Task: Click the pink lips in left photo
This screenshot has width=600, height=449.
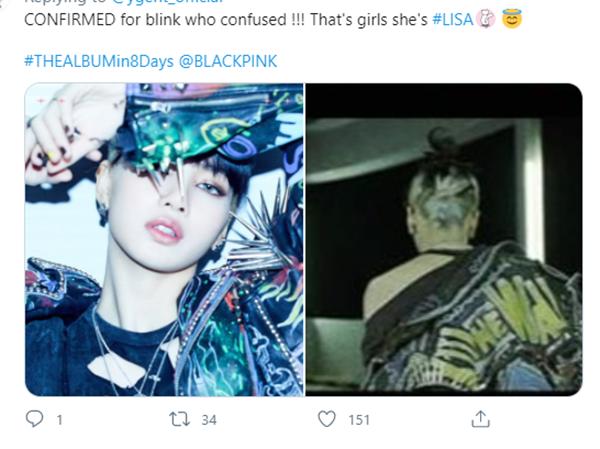Action: pyautogui.click(x=164, y=230)
